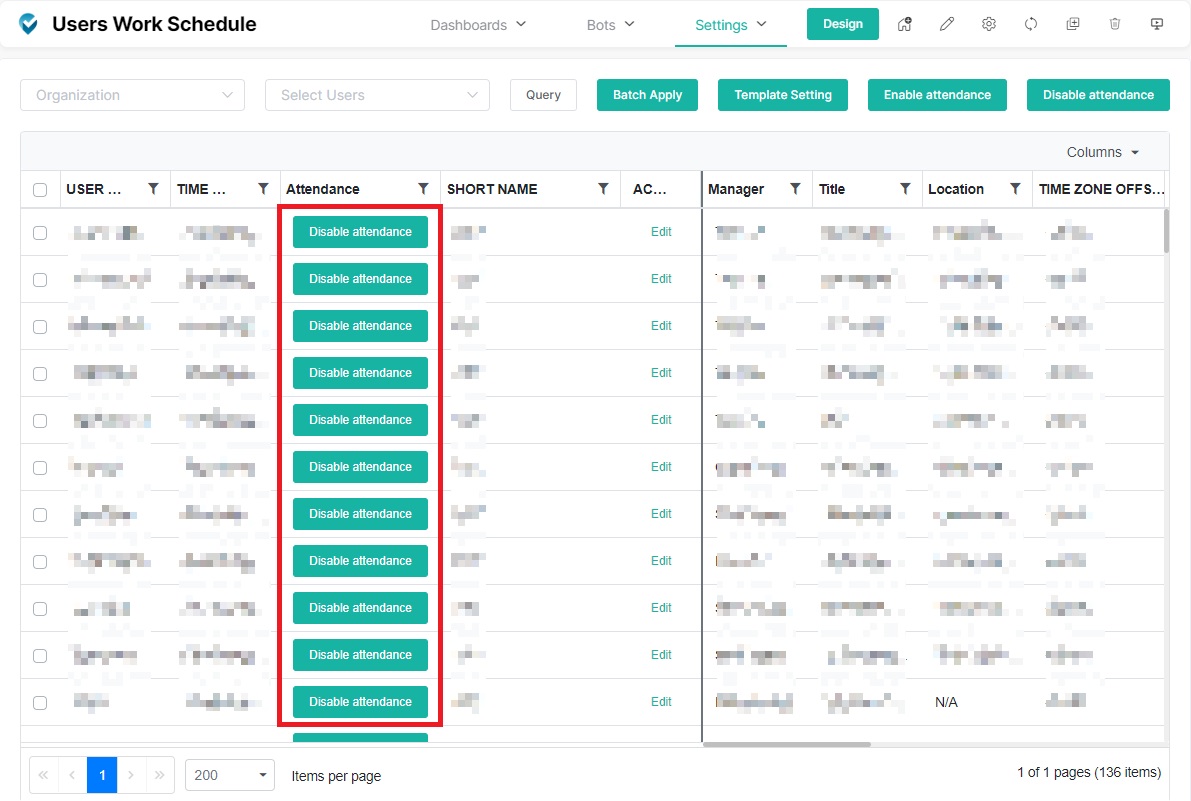Click the Batch Apply button
The width and height of the screenshot is (1191, 801).
(647, 95)
